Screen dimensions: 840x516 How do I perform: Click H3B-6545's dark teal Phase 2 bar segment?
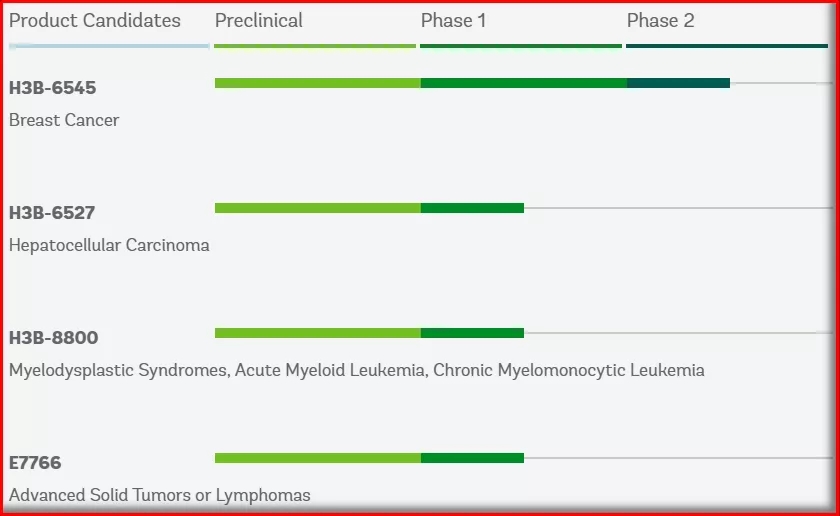click(678, 83)
